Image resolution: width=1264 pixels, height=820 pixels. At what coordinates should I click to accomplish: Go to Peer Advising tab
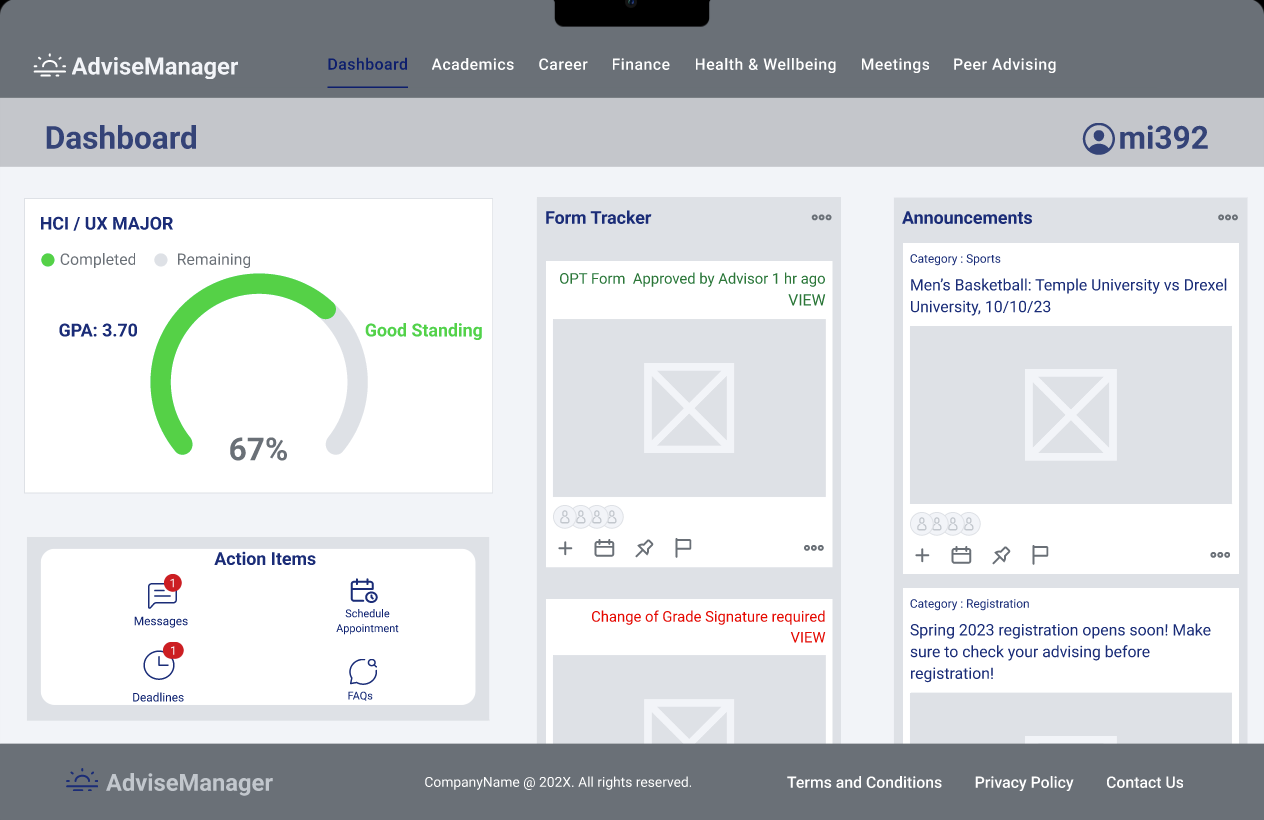(x=1004, y=65)
